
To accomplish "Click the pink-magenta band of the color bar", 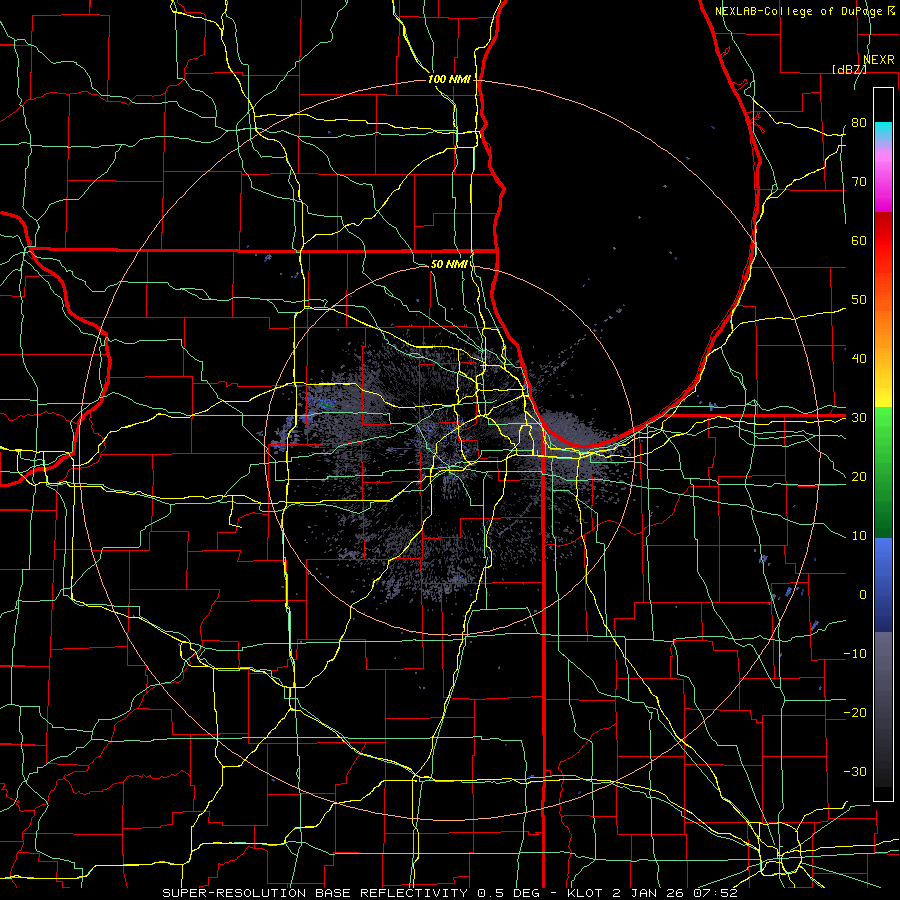I will coord(883,178).
